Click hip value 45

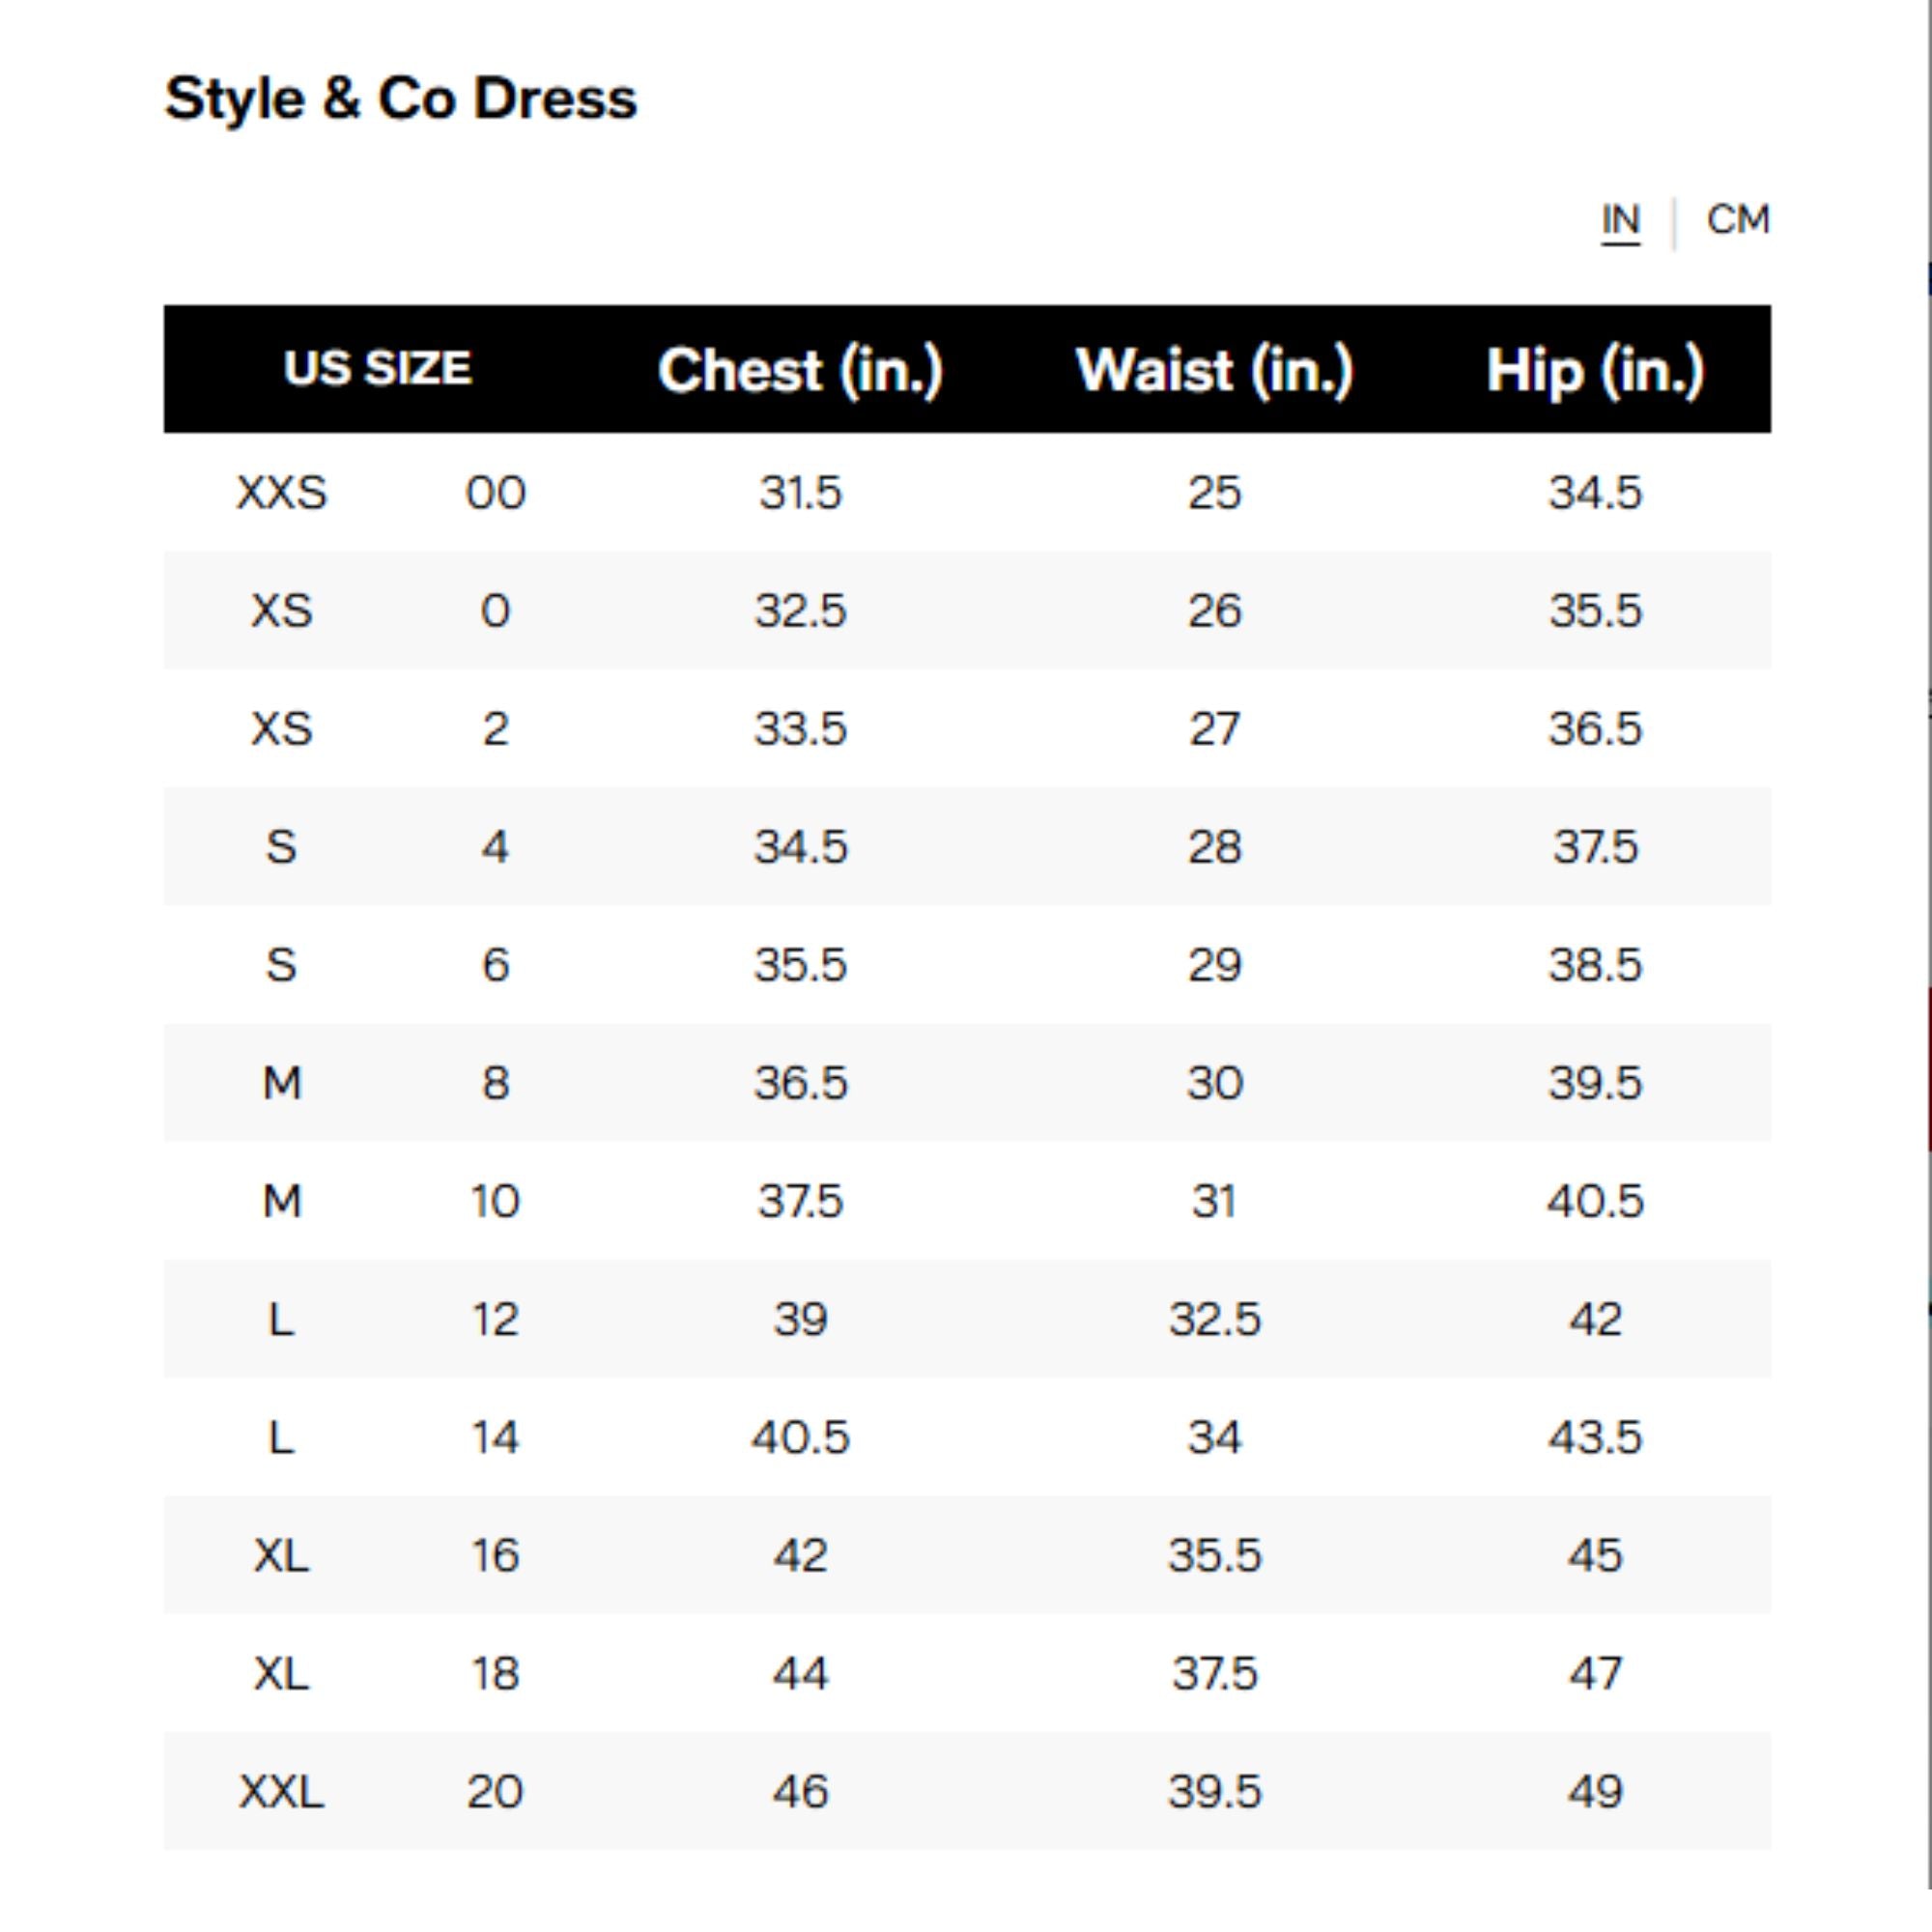1595,1555
